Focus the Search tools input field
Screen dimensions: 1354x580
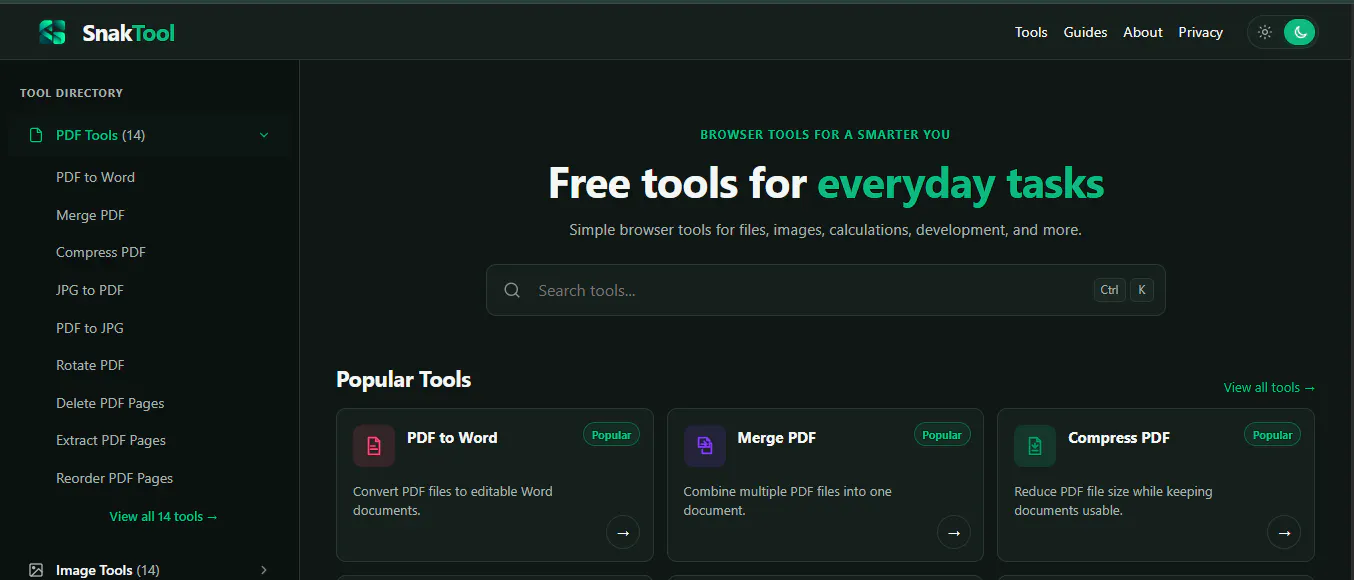coord(825,290)
